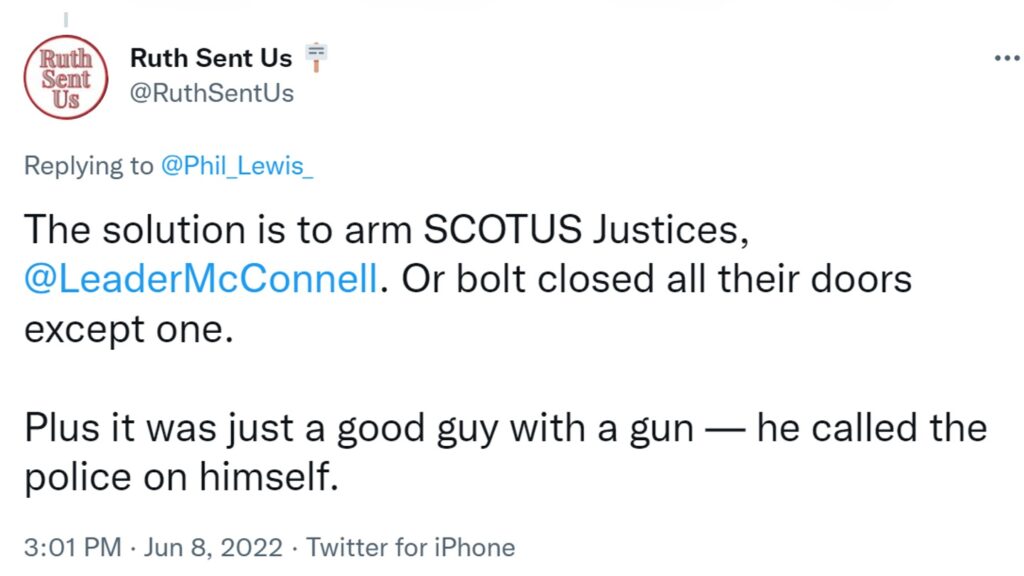1024x576 pixels.
Task: Click the Jun 8, 2022 date
Action: pyautogui.click(x=213, y=547)
